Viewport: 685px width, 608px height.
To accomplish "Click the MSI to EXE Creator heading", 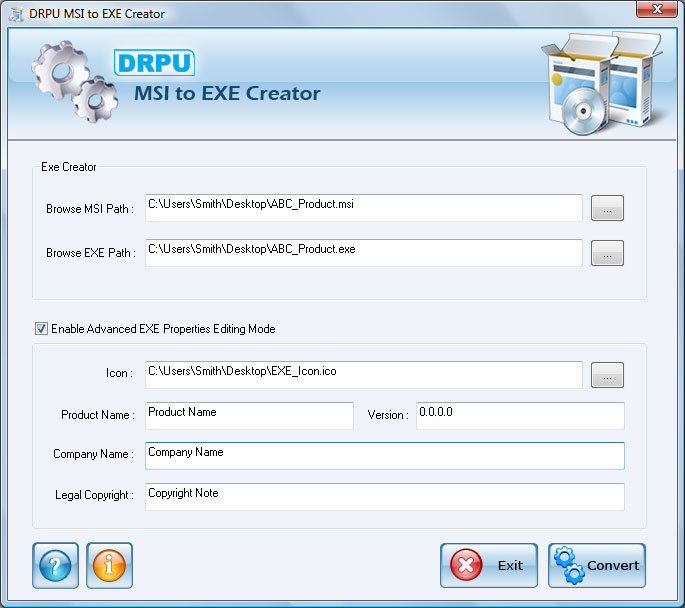I will [227, 93].
